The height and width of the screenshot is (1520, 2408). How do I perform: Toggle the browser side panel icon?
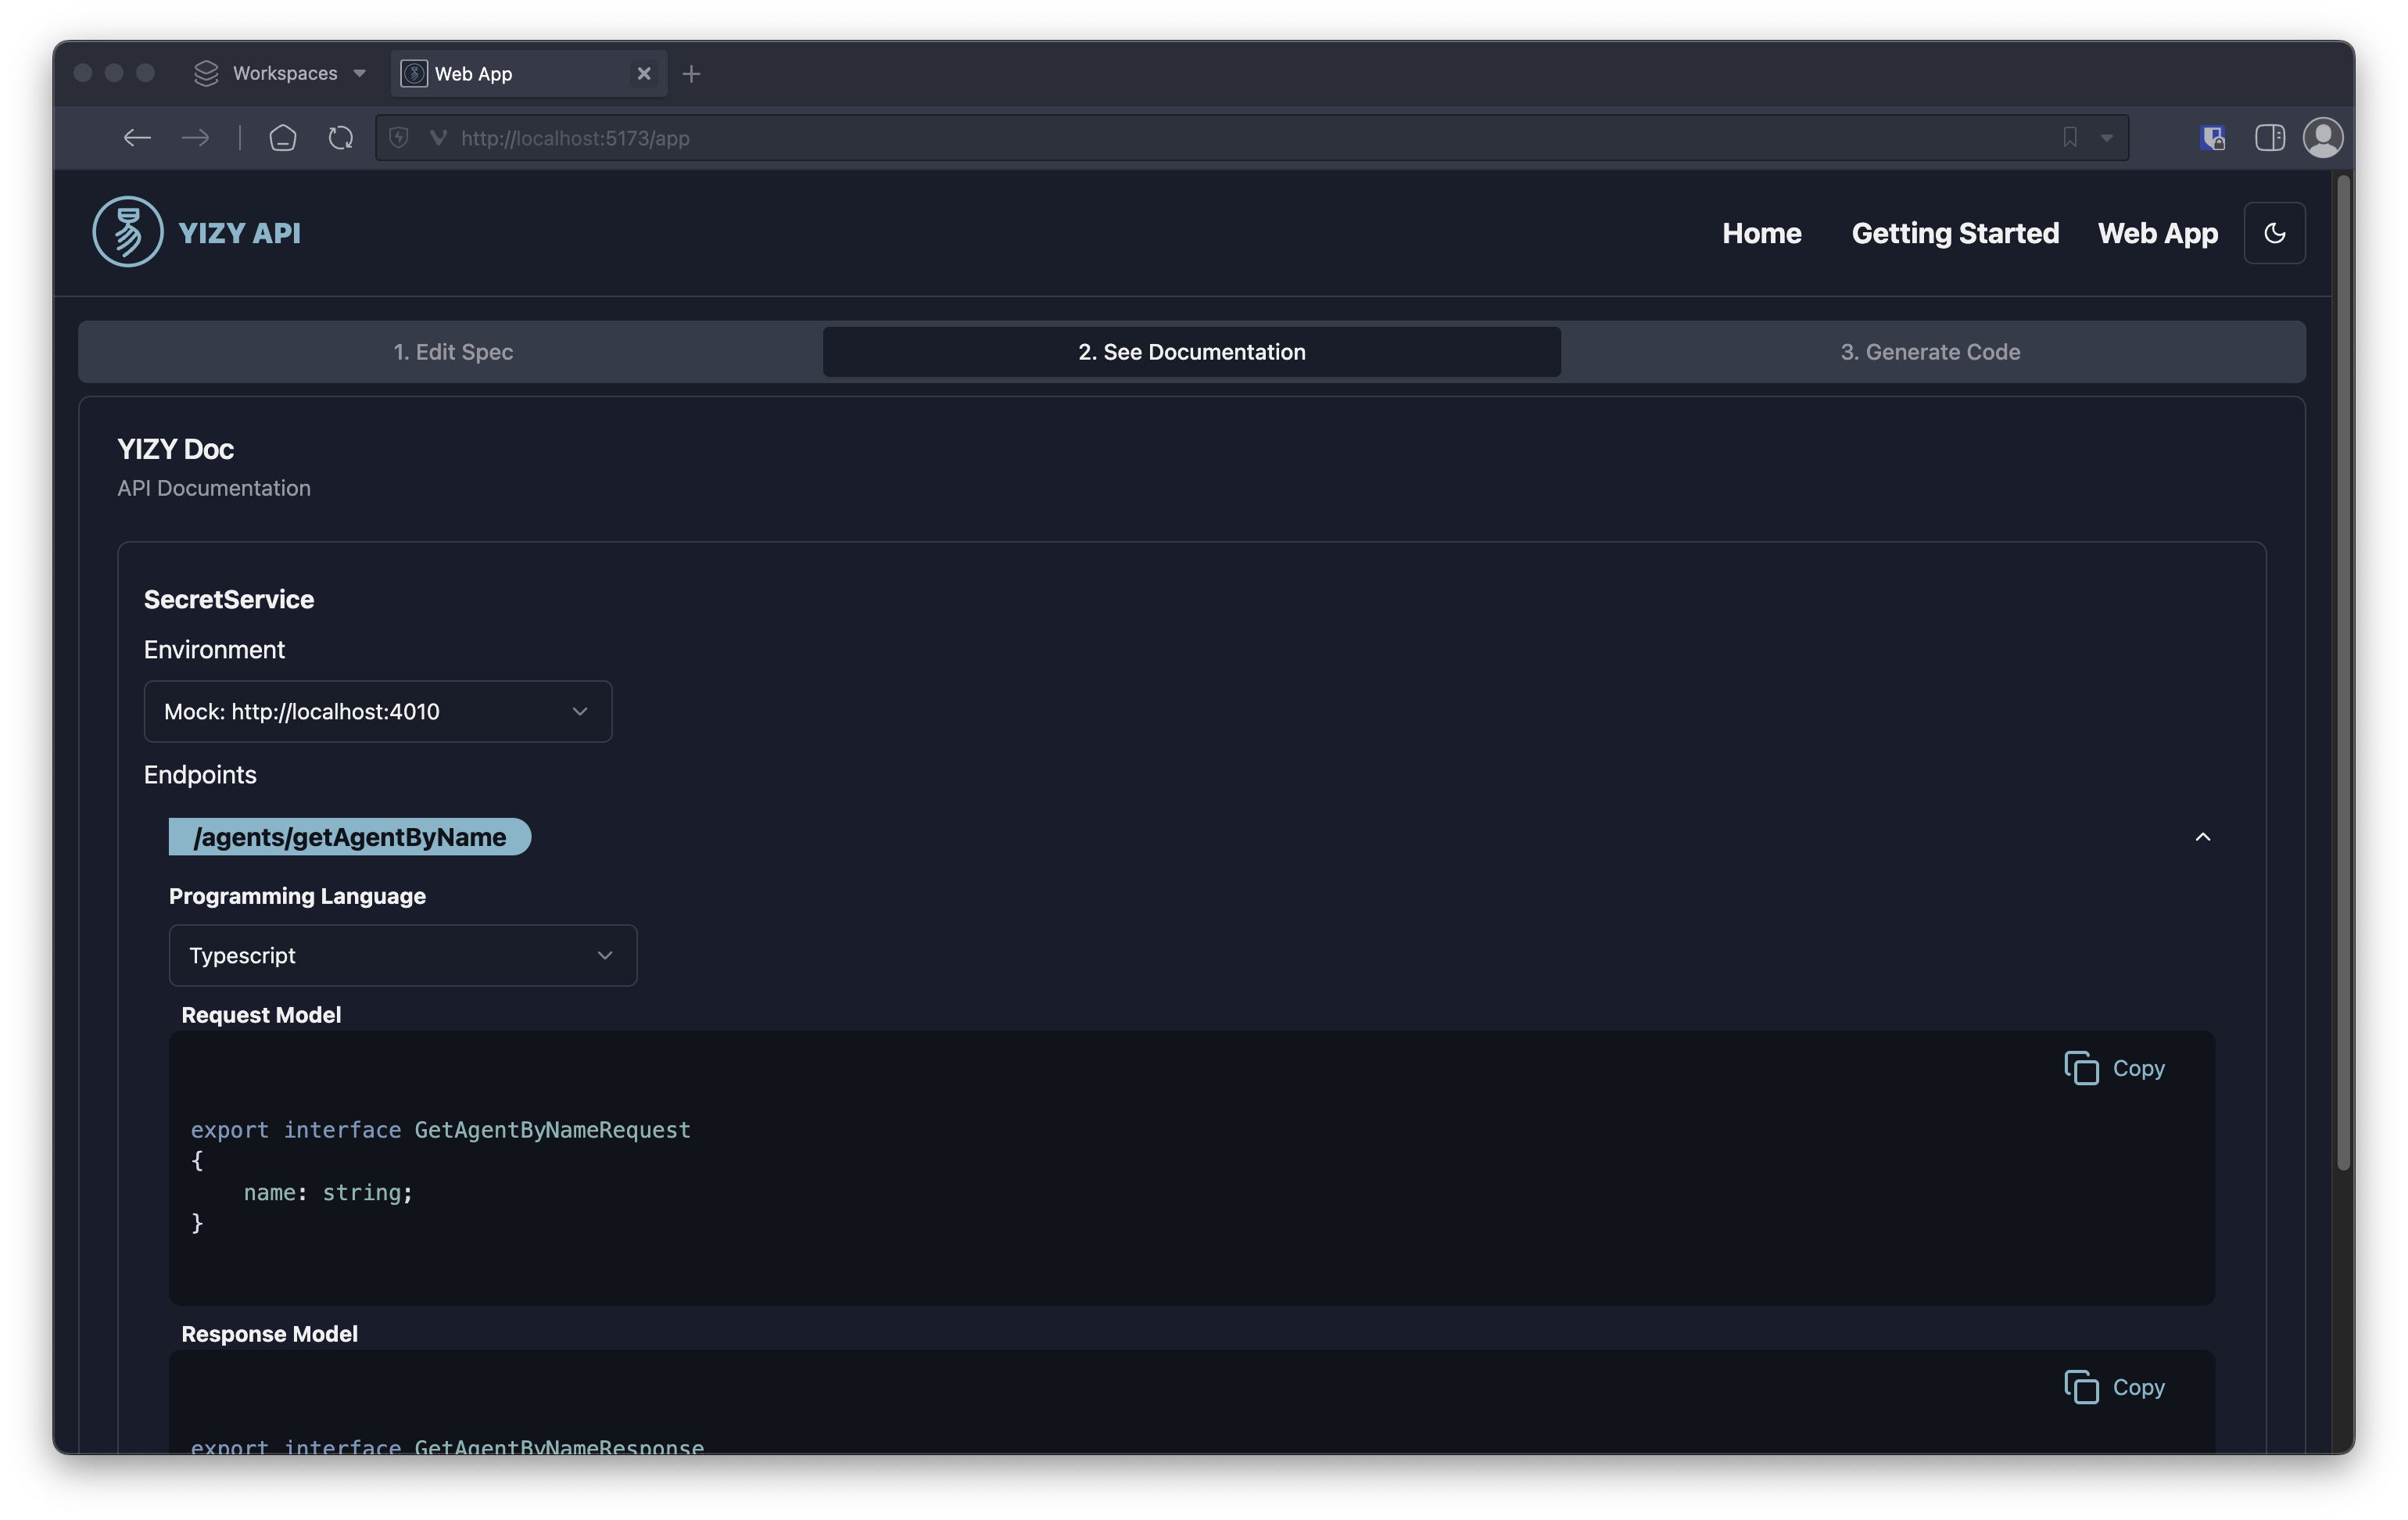pyautogui.click(x=2270, y=138)
